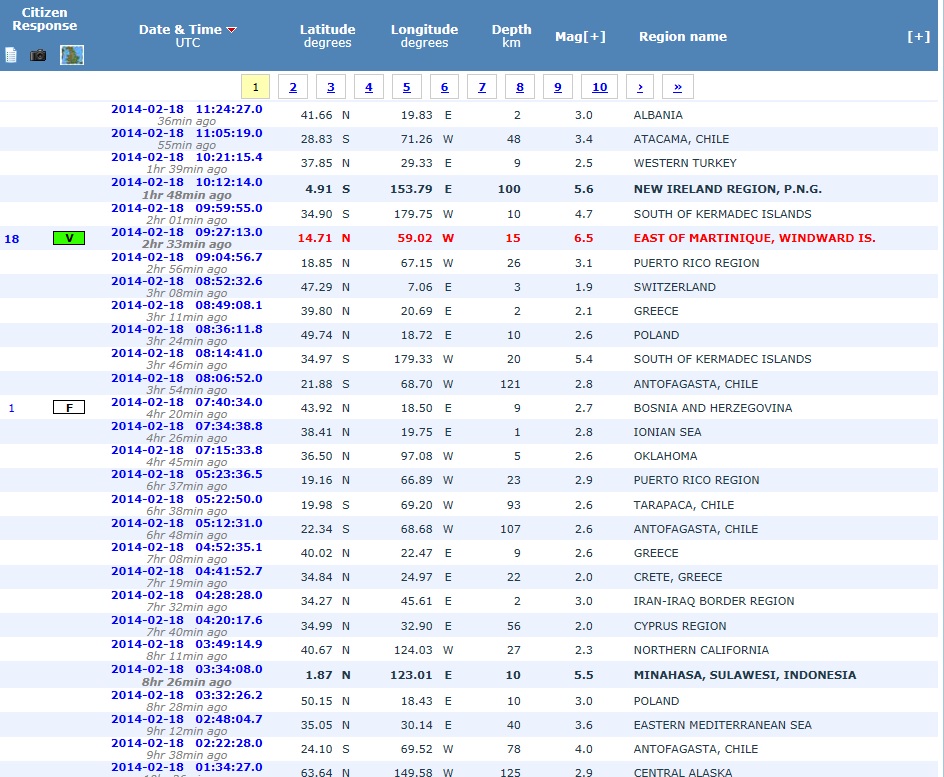Click IRAN-IRAQ BORDER REGION text
This screenshot has width=944, height=777.
pyautogui.click(x=714, y=601)
